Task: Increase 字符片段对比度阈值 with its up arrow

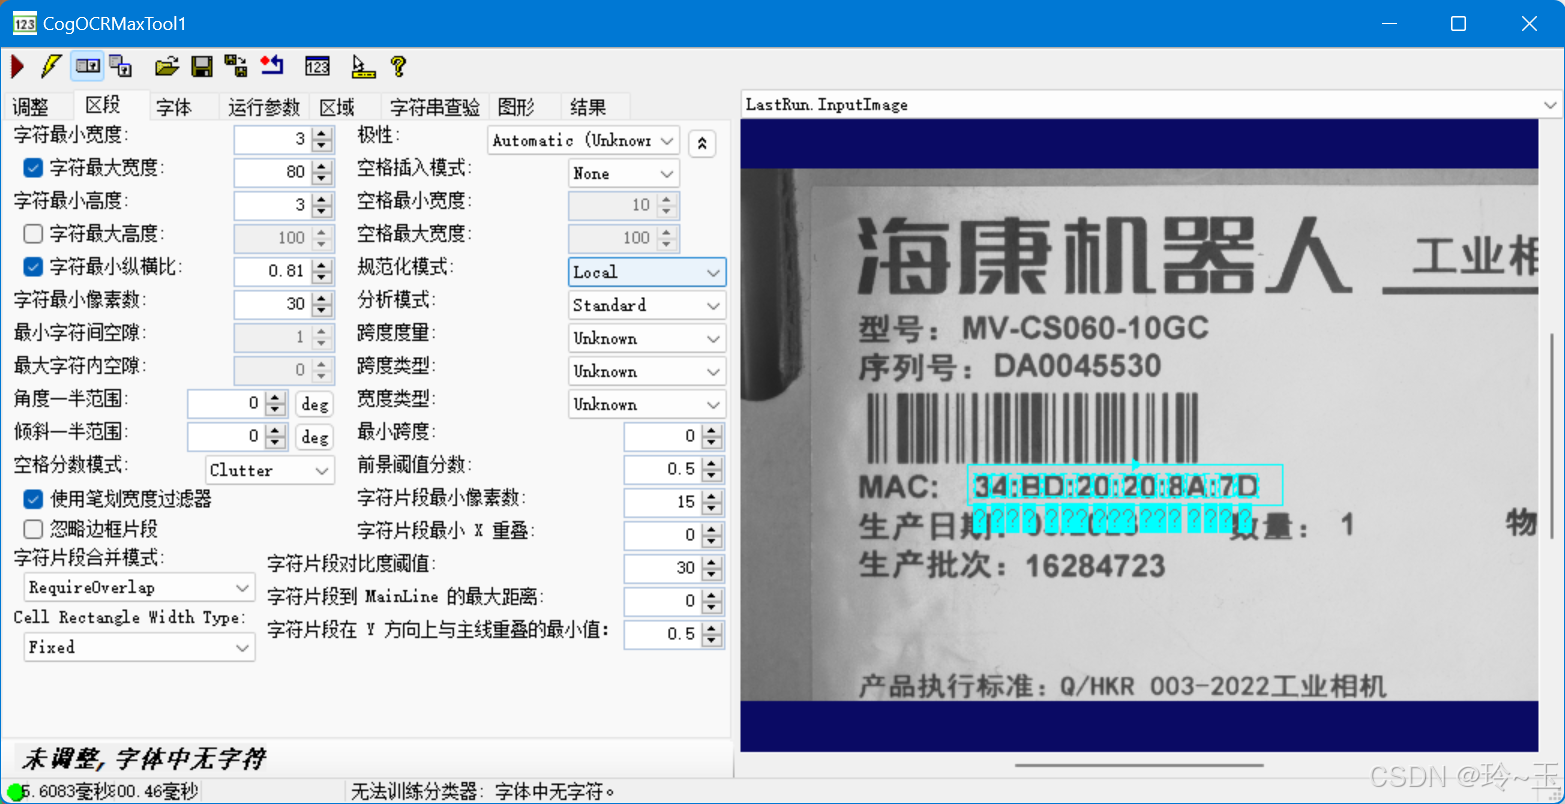Action: click(x=711, y=562)
